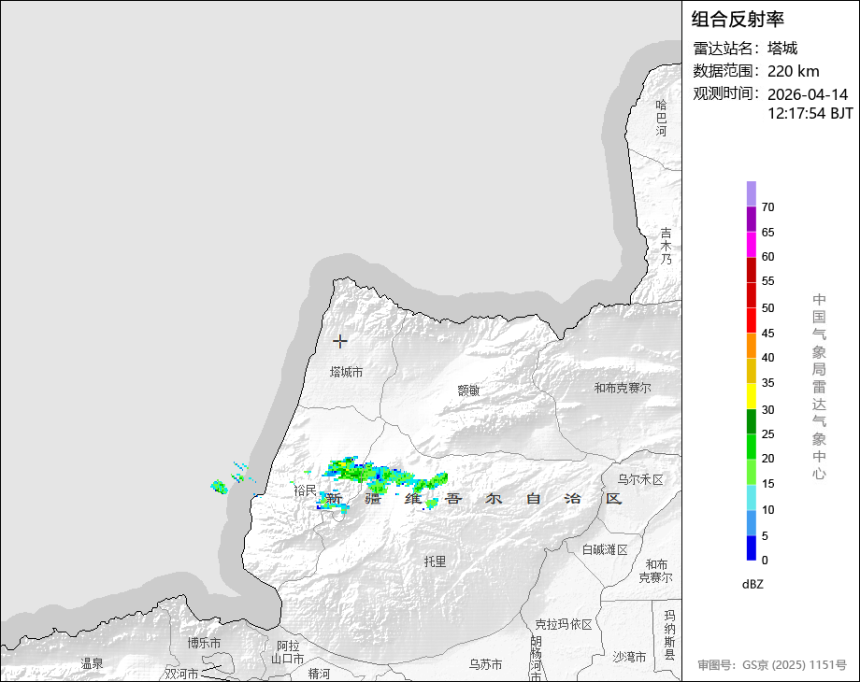Click the cyan 10–15 dBZ color band
The height and width of the screenshot is (682, 860).
pyautogui.click(x=751, y=497)
